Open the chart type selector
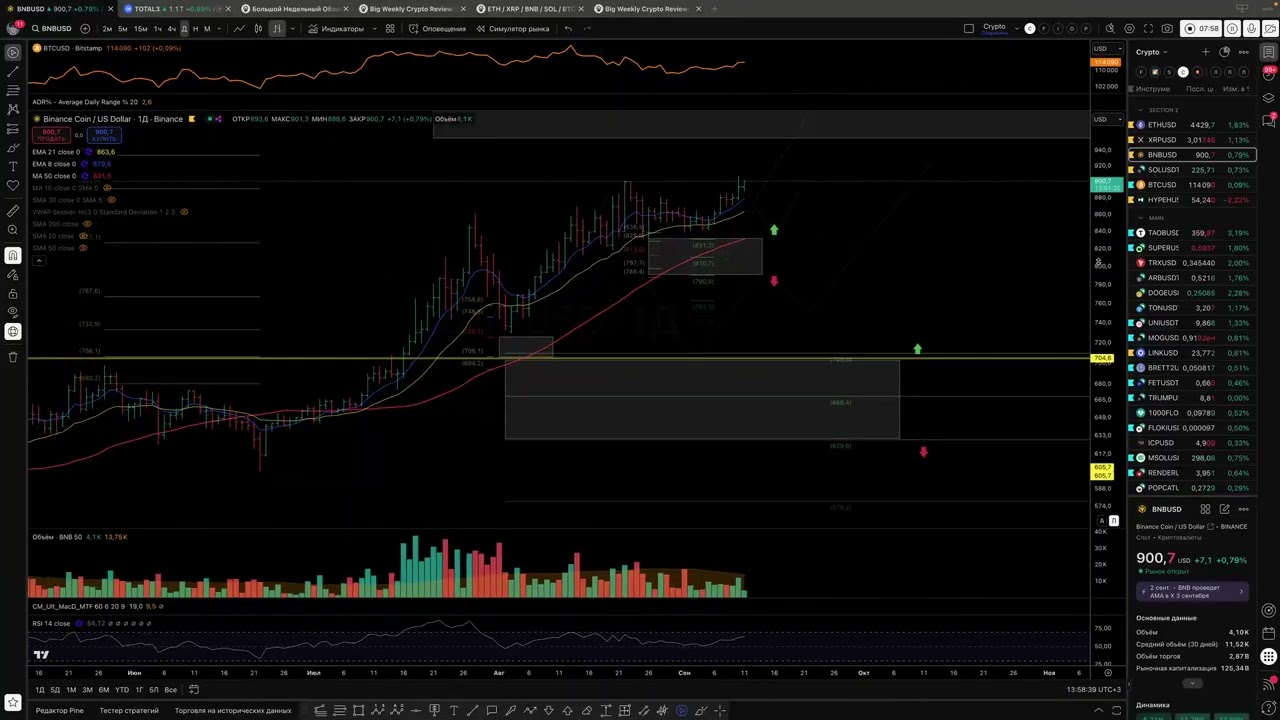 tap(276, 29)
